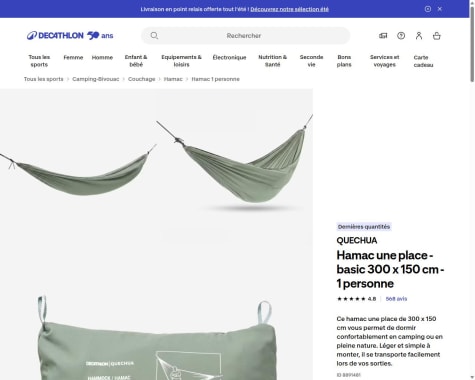View the flat hamac product image
475x380 pixels.
tap(78, 167)
